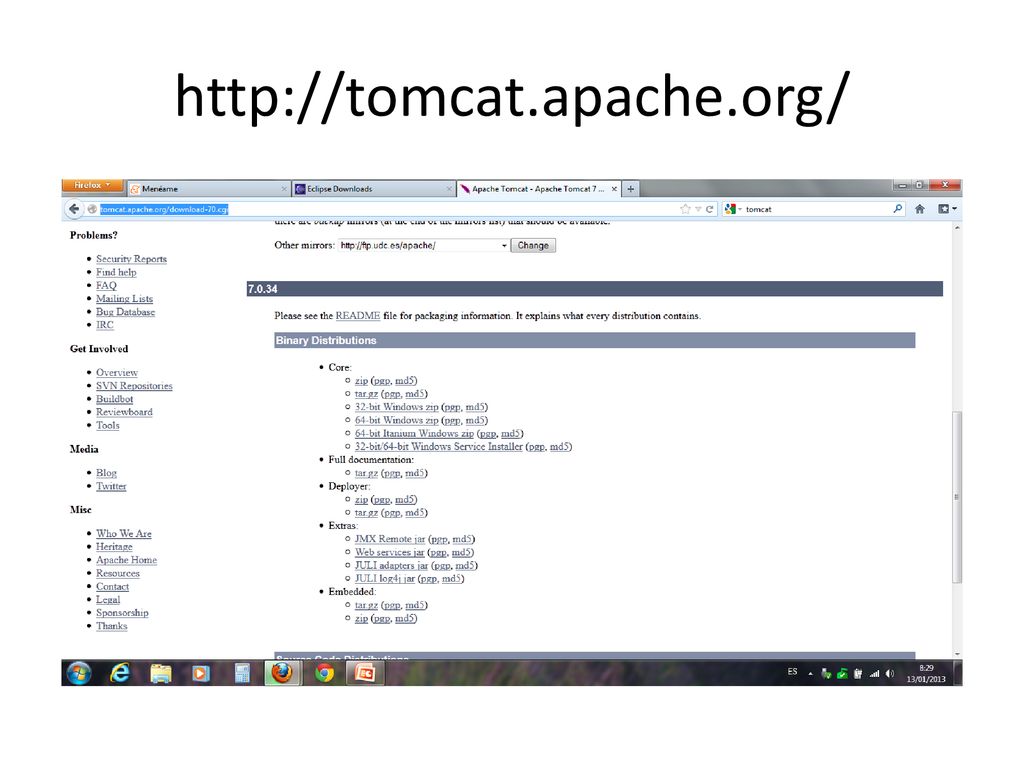This screenshot has height=768, width=1024.
Task: Open Windows Media Player taskbar icon
Action: point(201,673)
